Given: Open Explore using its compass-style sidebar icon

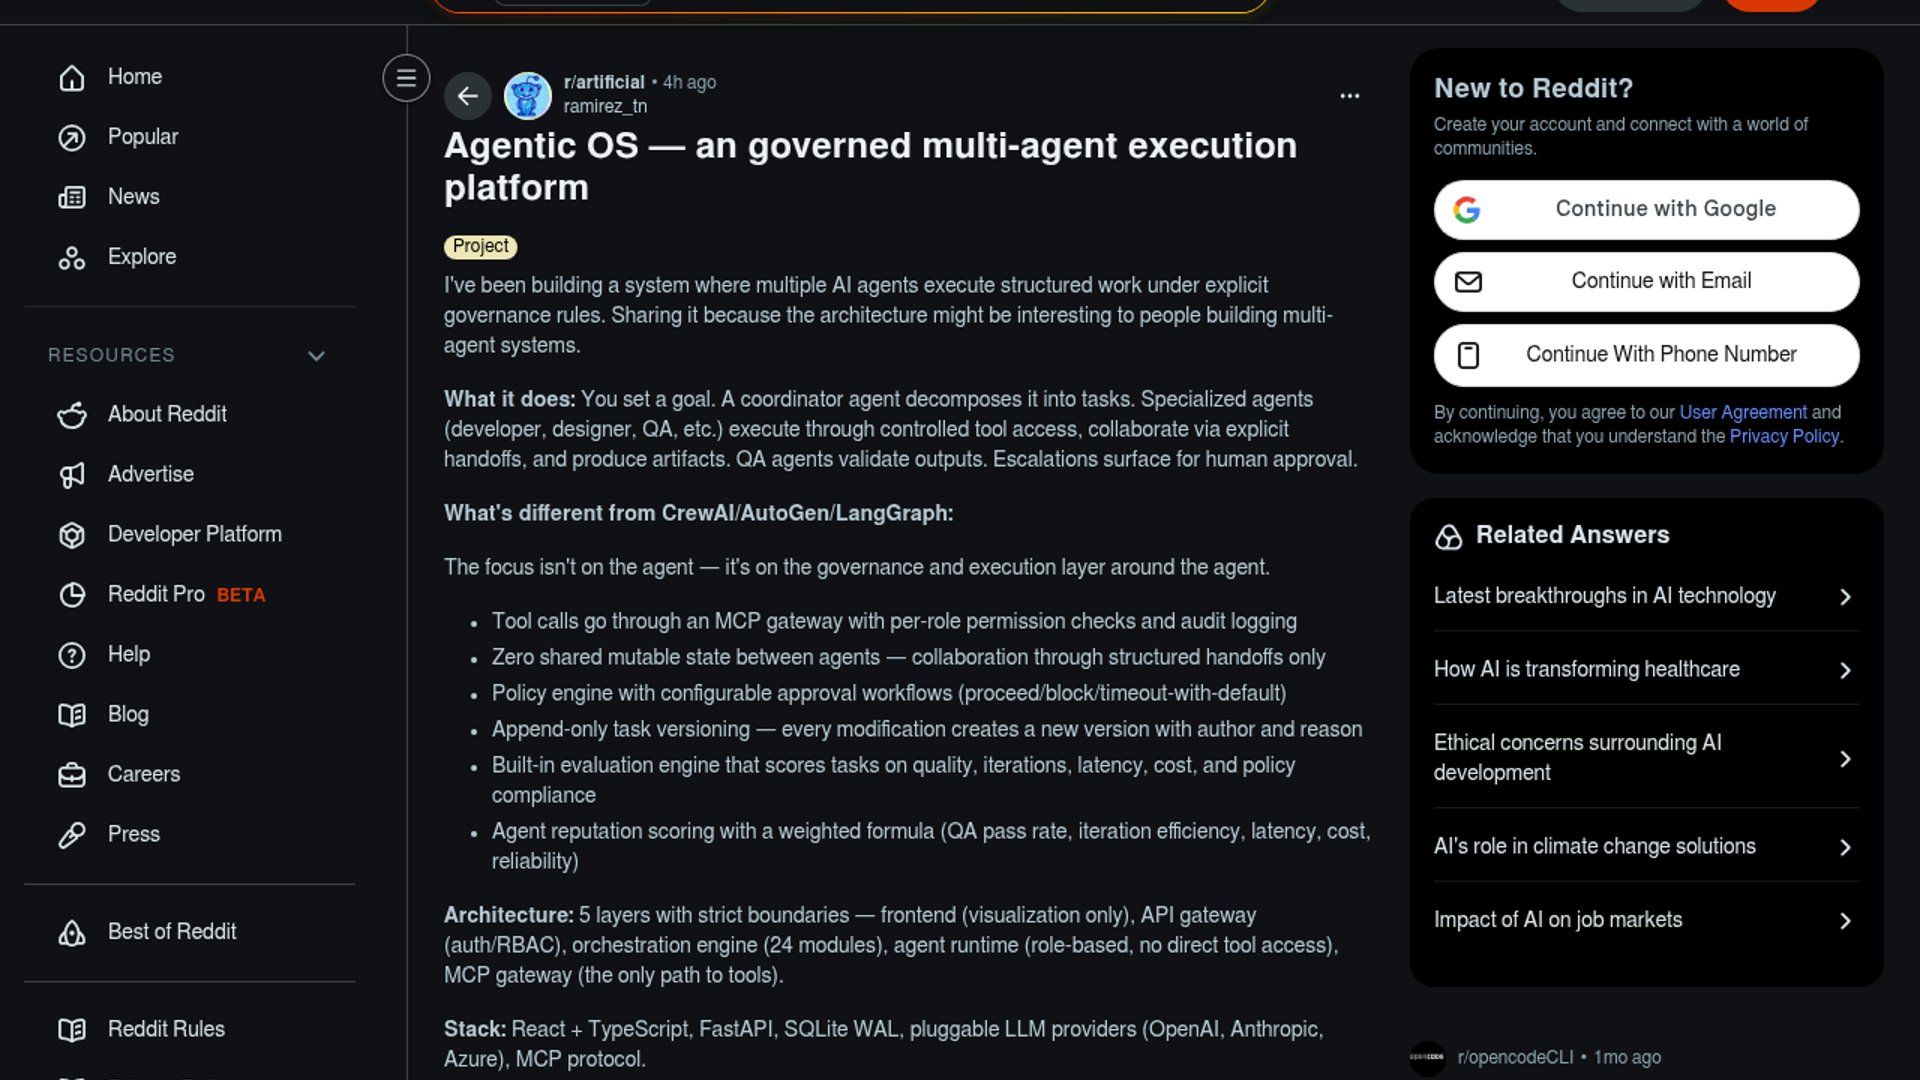Looking at the screenshot, I should [72, 258].
